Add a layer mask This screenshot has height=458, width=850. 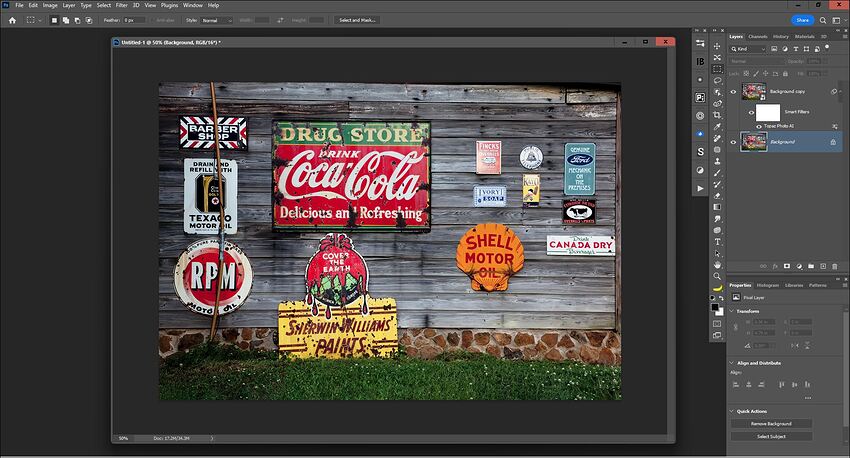coord(787,266)
